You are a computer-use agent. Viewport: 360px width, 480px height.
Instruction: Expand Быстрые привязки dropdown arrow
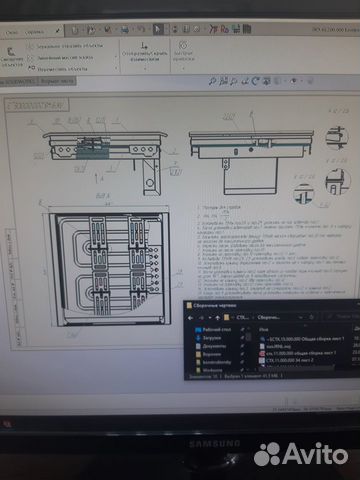pos(183,68)
